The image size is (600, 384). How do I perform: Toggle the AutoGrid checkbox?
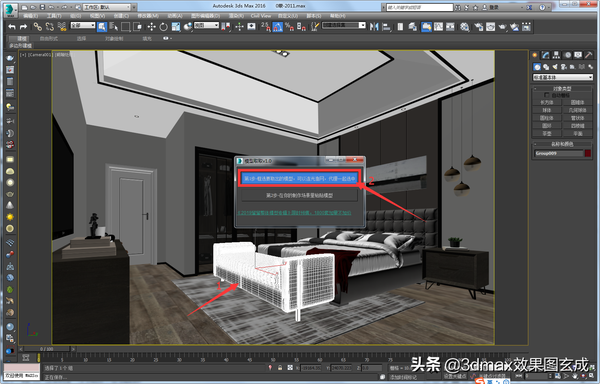546,95
